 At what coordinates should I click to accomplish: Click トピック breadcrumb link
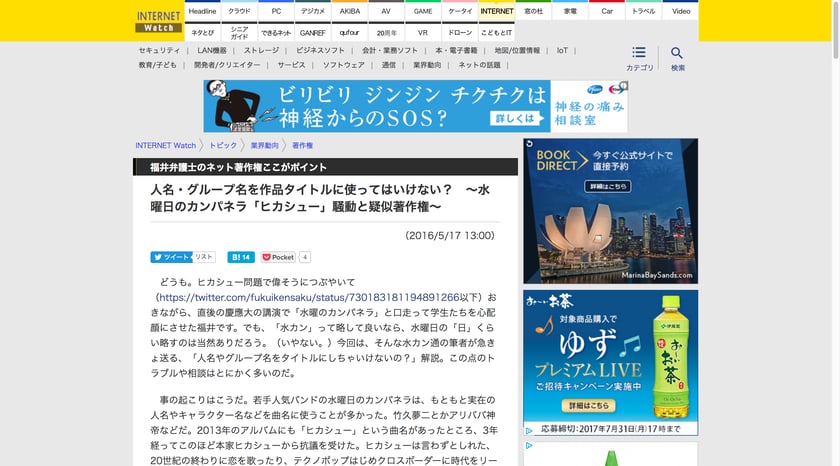click(x=223, y=145)
